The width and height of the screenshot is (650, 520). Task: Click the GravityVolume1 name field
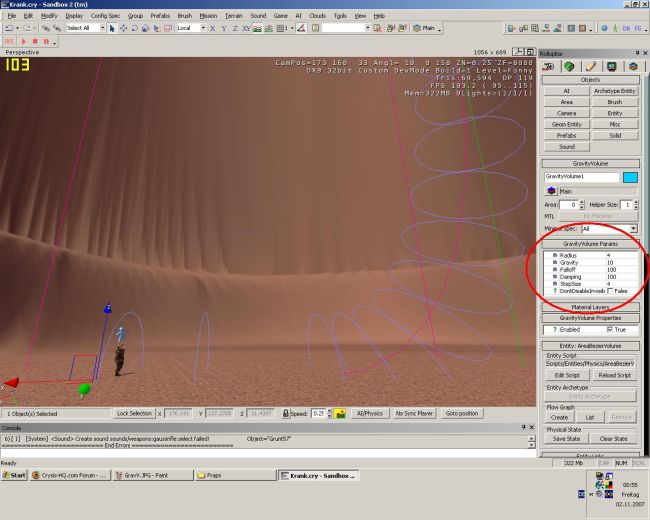(582, 177)
